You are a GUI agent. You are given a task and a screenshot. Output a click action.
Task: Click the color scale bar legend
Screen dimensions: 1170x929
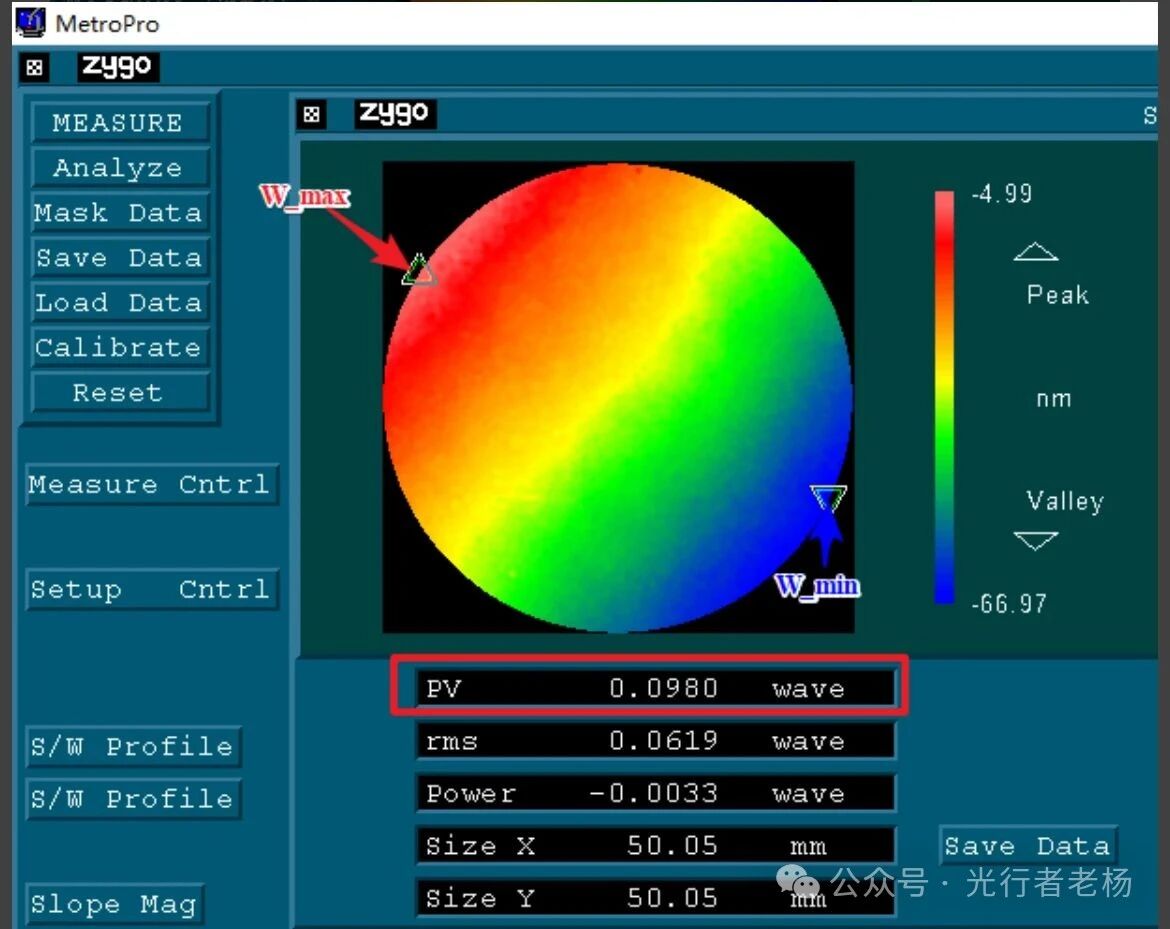point(943,398)
